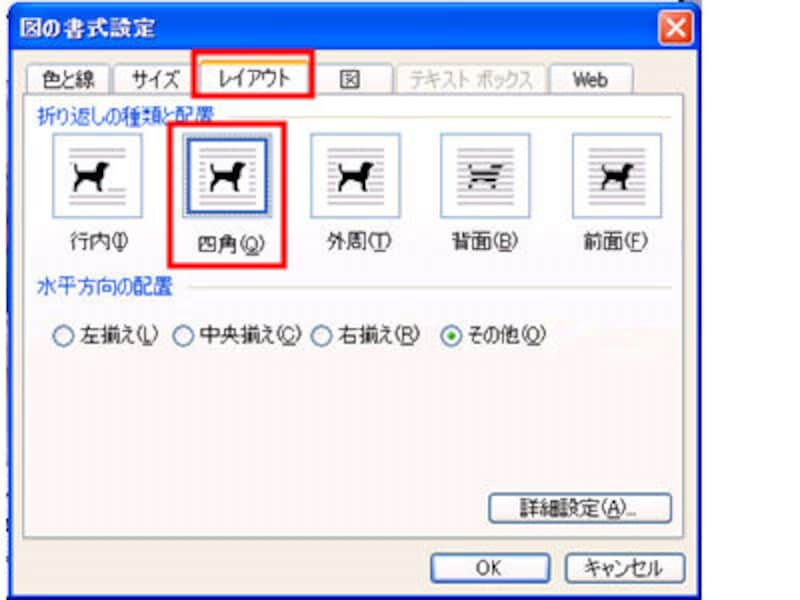Select その他 other alignment radio button
Viewport: 800px width, 600px height.
[x=451, y=336]
